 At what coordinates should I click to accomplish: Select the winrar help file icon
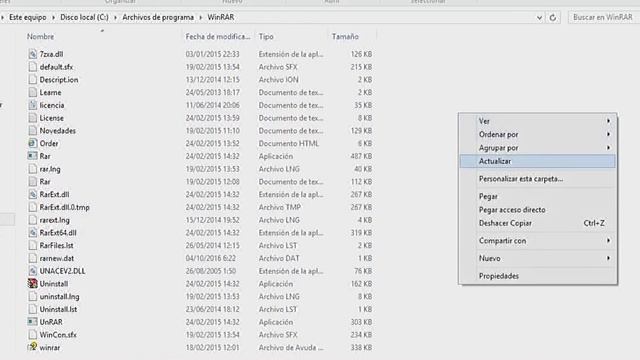[x=33, y=347]
